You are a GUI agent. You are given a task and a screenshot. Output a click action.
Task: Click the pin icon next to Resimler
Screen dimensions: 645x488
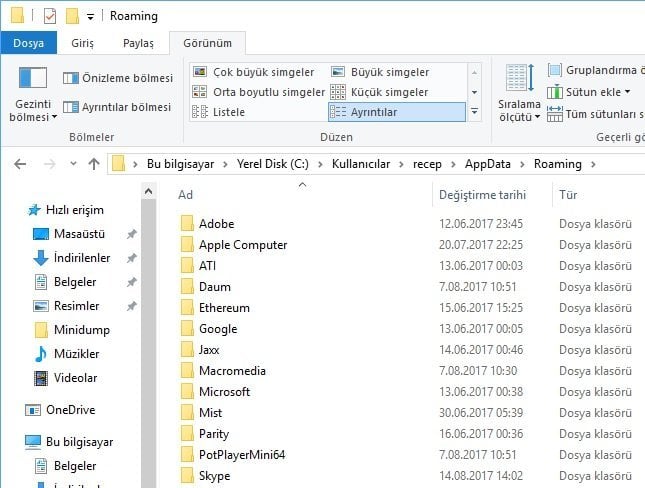(x=131, y=306)
